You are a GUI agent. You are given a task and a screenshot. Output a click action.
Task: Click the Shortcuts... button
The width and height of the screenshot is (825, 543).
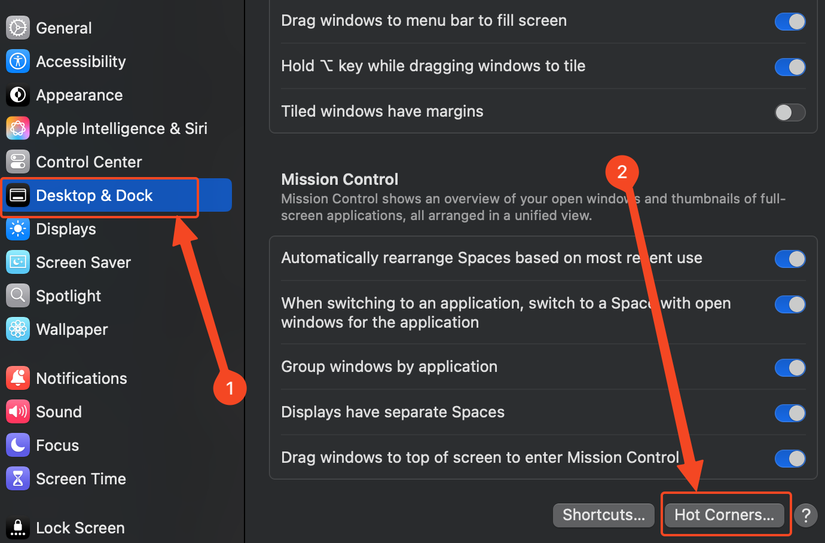(603, 515)
